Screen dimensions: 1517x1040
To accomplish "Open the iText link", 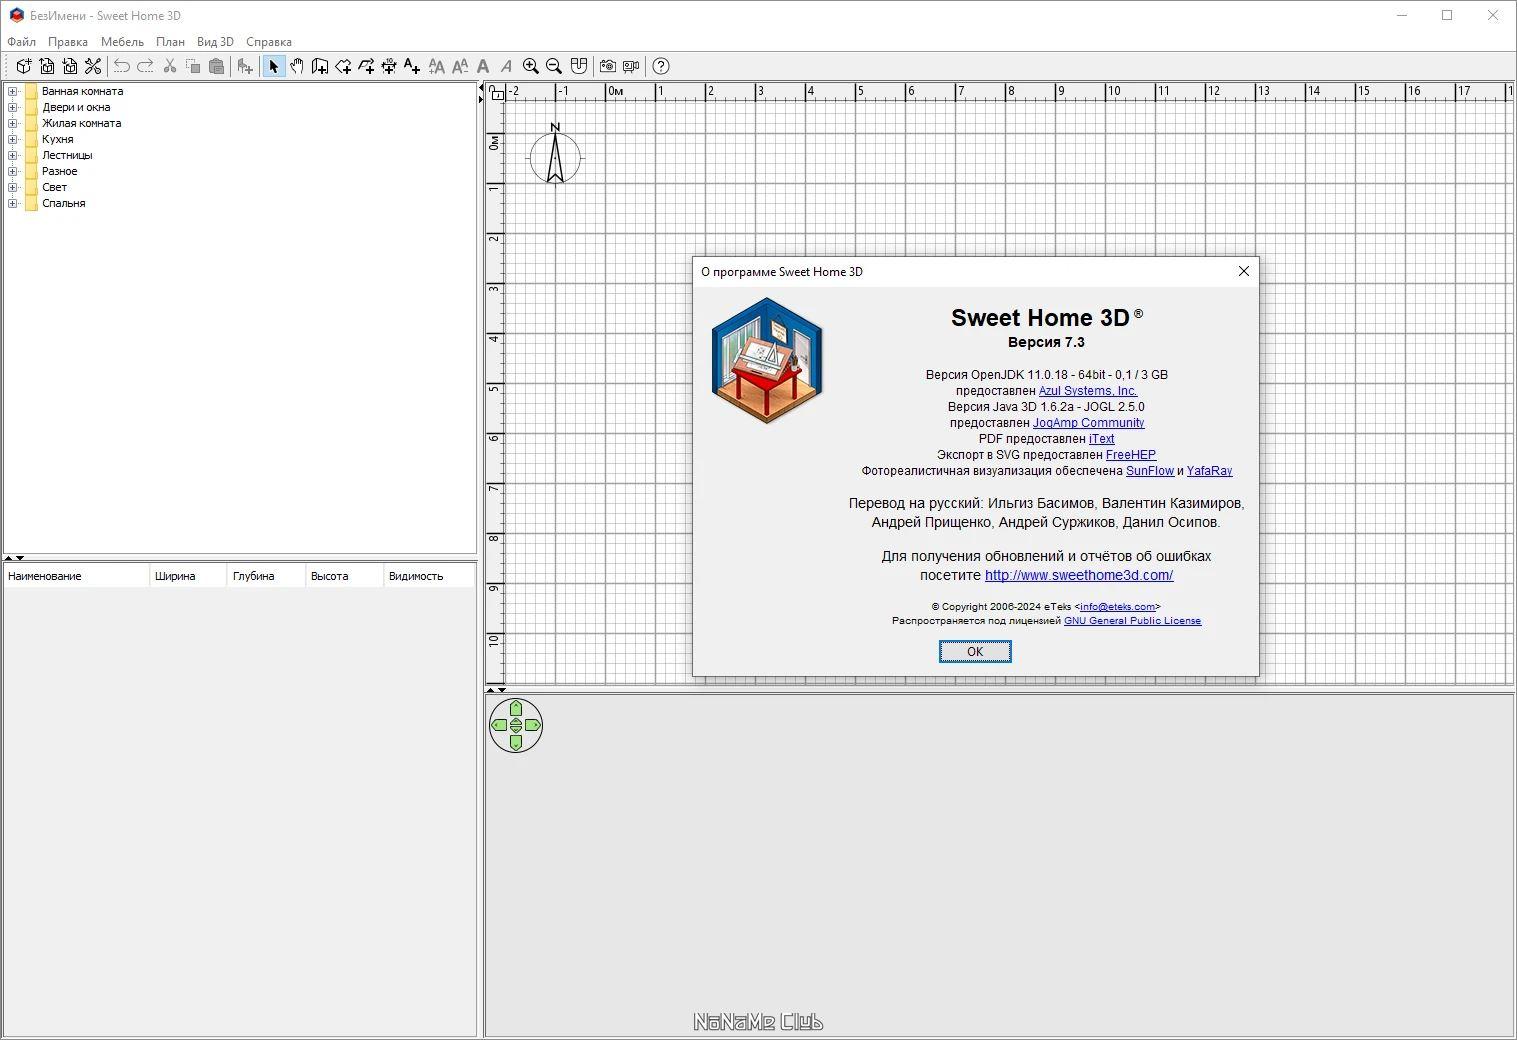I will (x=1101, y=439).
